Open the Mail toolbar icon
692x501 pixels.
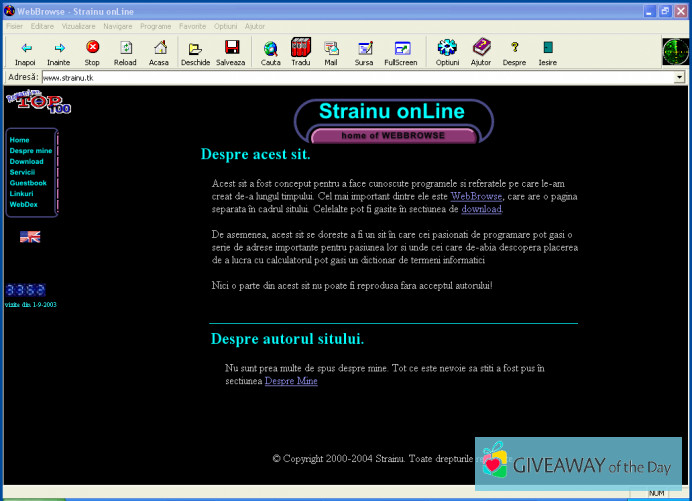click(331, 47)
